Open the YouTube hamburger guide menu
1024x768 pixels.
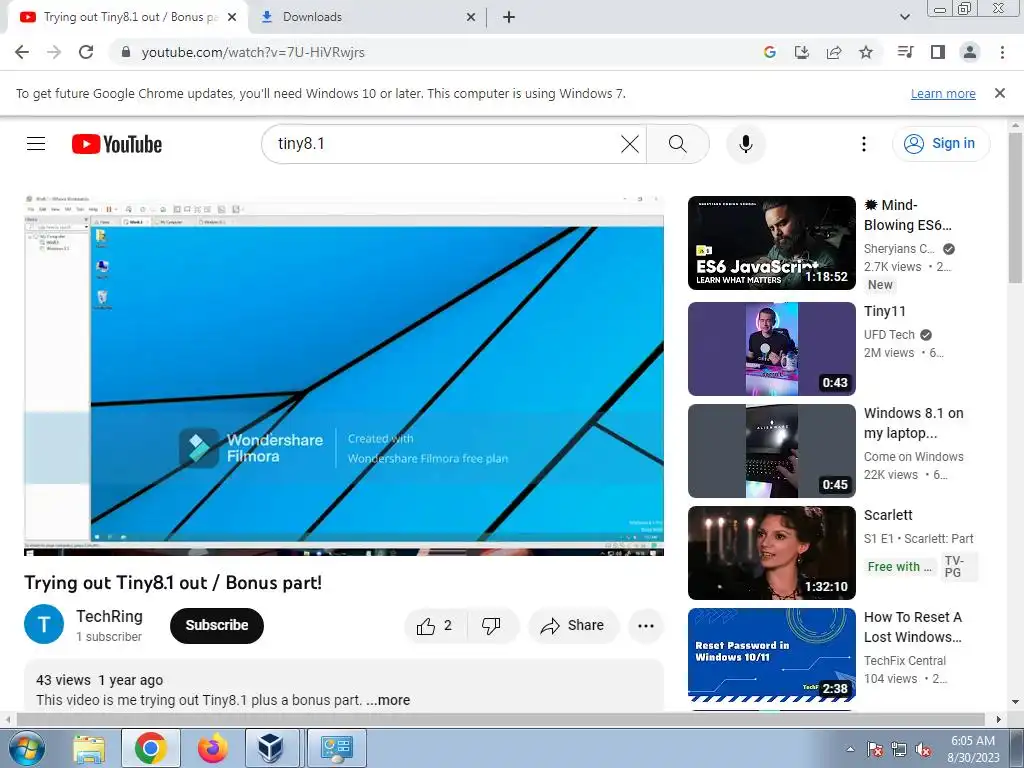pos(36,144)
